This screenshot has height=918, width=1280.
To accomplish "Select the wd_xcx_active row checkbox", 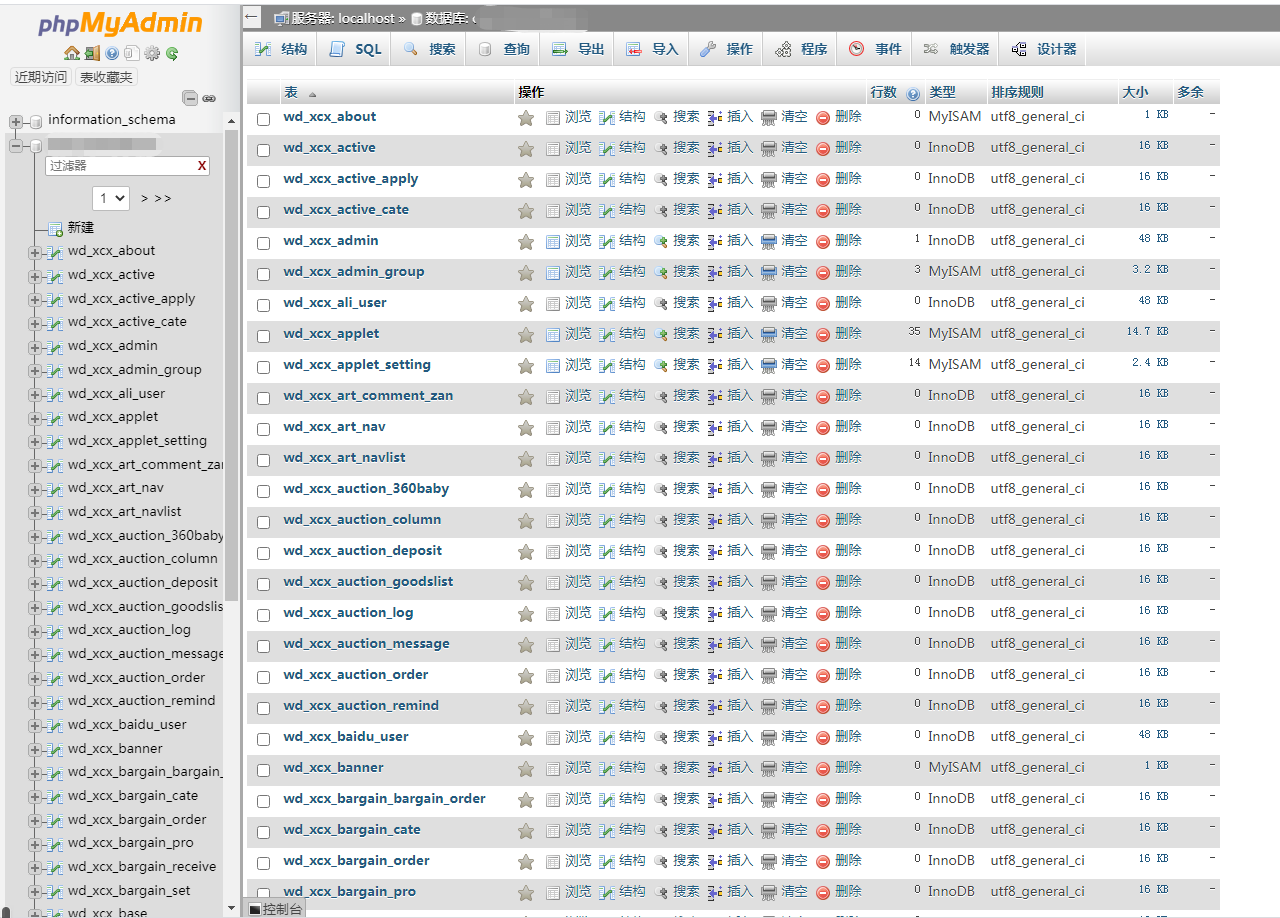I will (x=264, y=150).
